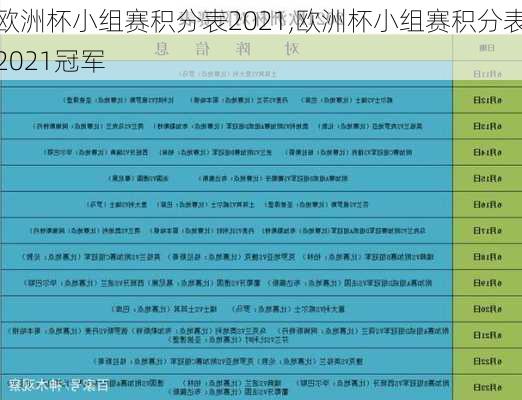Select the mirrored 6月13日 date cell
Screen dimensions: 522x400
coord(487,126)
